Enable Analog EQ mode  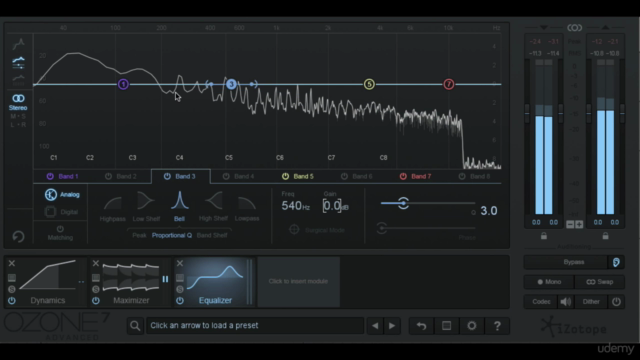click(x=62, y=195)
